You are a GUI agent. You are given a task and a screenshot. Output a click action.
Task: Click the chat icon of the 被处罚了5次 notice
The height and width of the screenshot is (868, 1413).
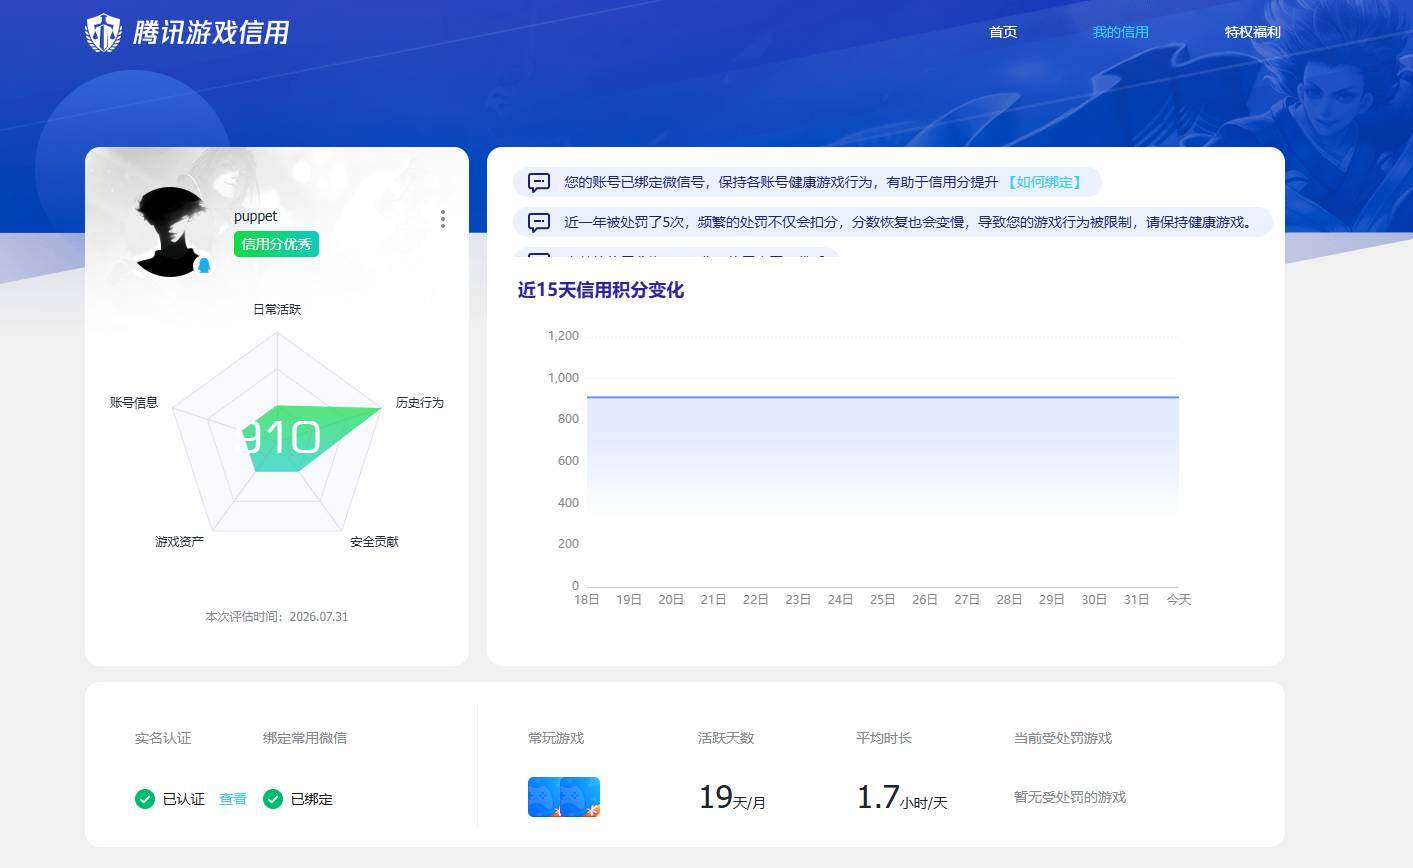[539, 222]
